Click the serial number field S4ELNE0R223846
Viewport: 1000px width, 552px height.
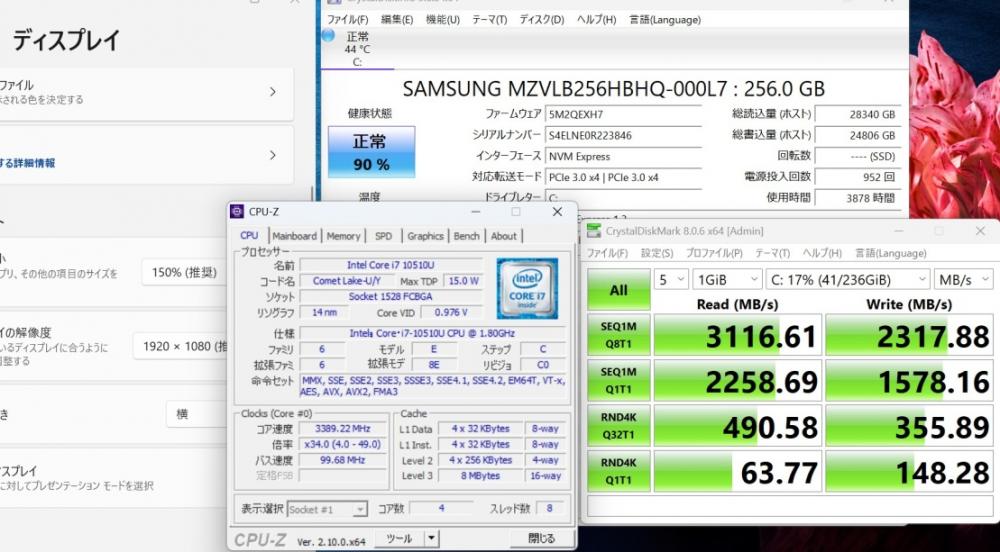(x=623, y=135)
